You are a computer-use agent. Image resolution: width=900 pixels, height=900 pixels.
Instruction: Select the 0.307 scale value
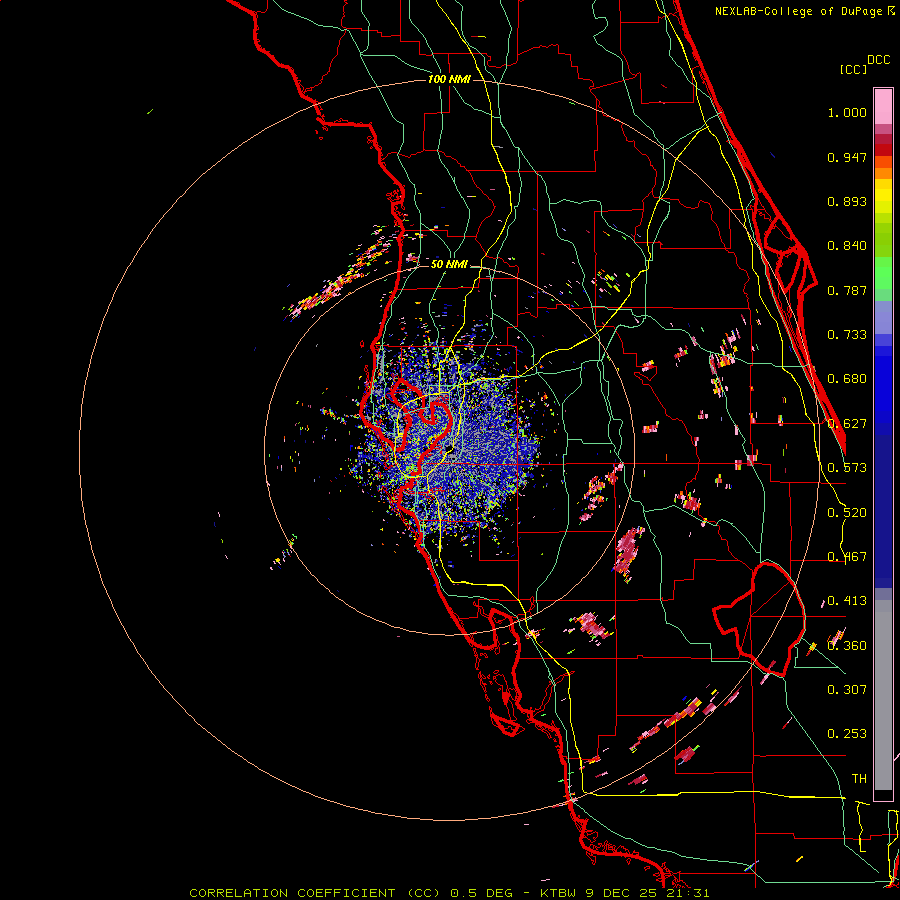(847, 690)
